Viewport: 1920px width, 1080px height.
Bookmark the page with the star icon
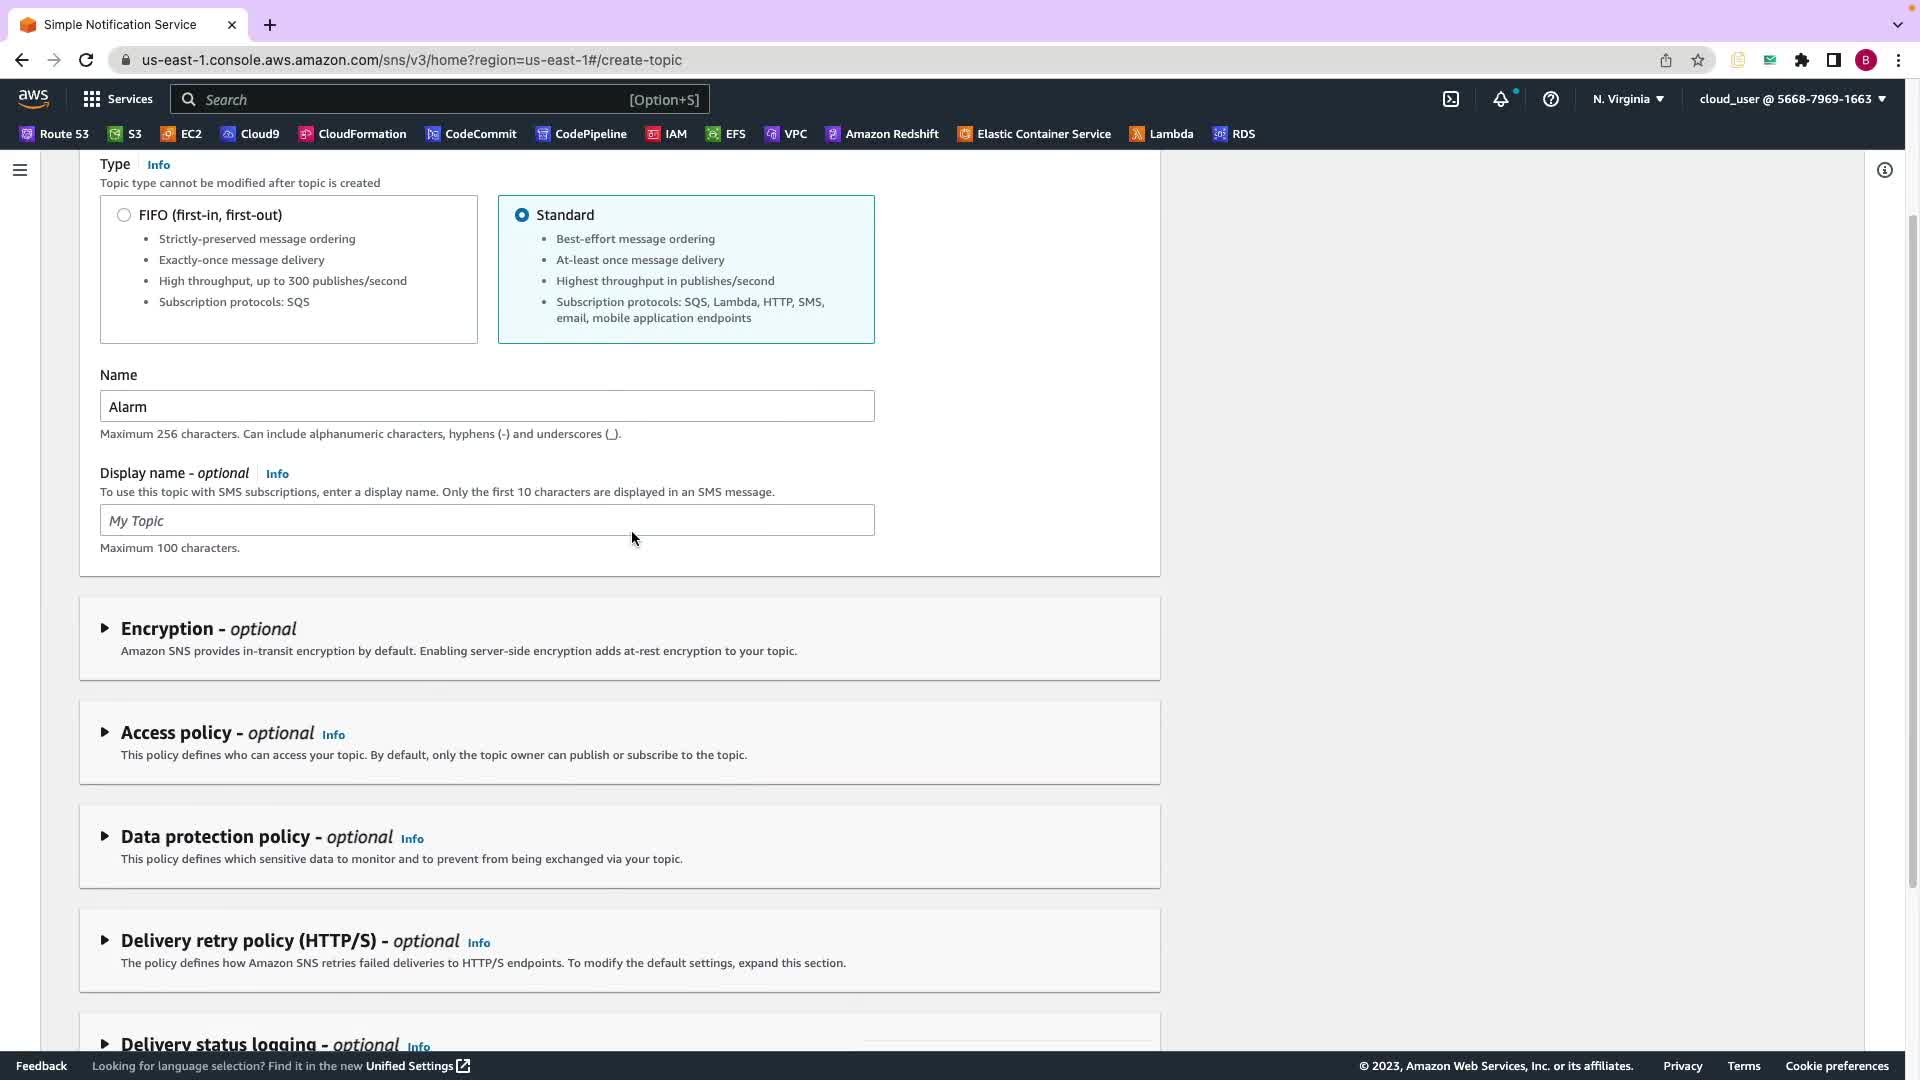tap(1698, 60)
